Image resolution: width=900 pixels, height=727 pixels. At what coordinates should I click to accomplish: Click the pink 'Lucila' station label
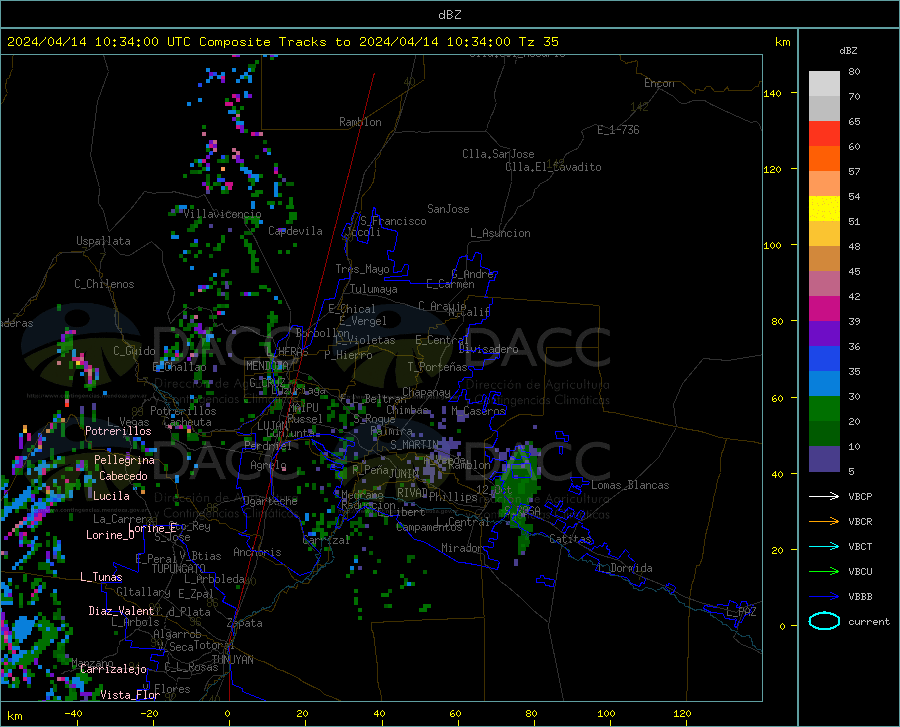111,496
